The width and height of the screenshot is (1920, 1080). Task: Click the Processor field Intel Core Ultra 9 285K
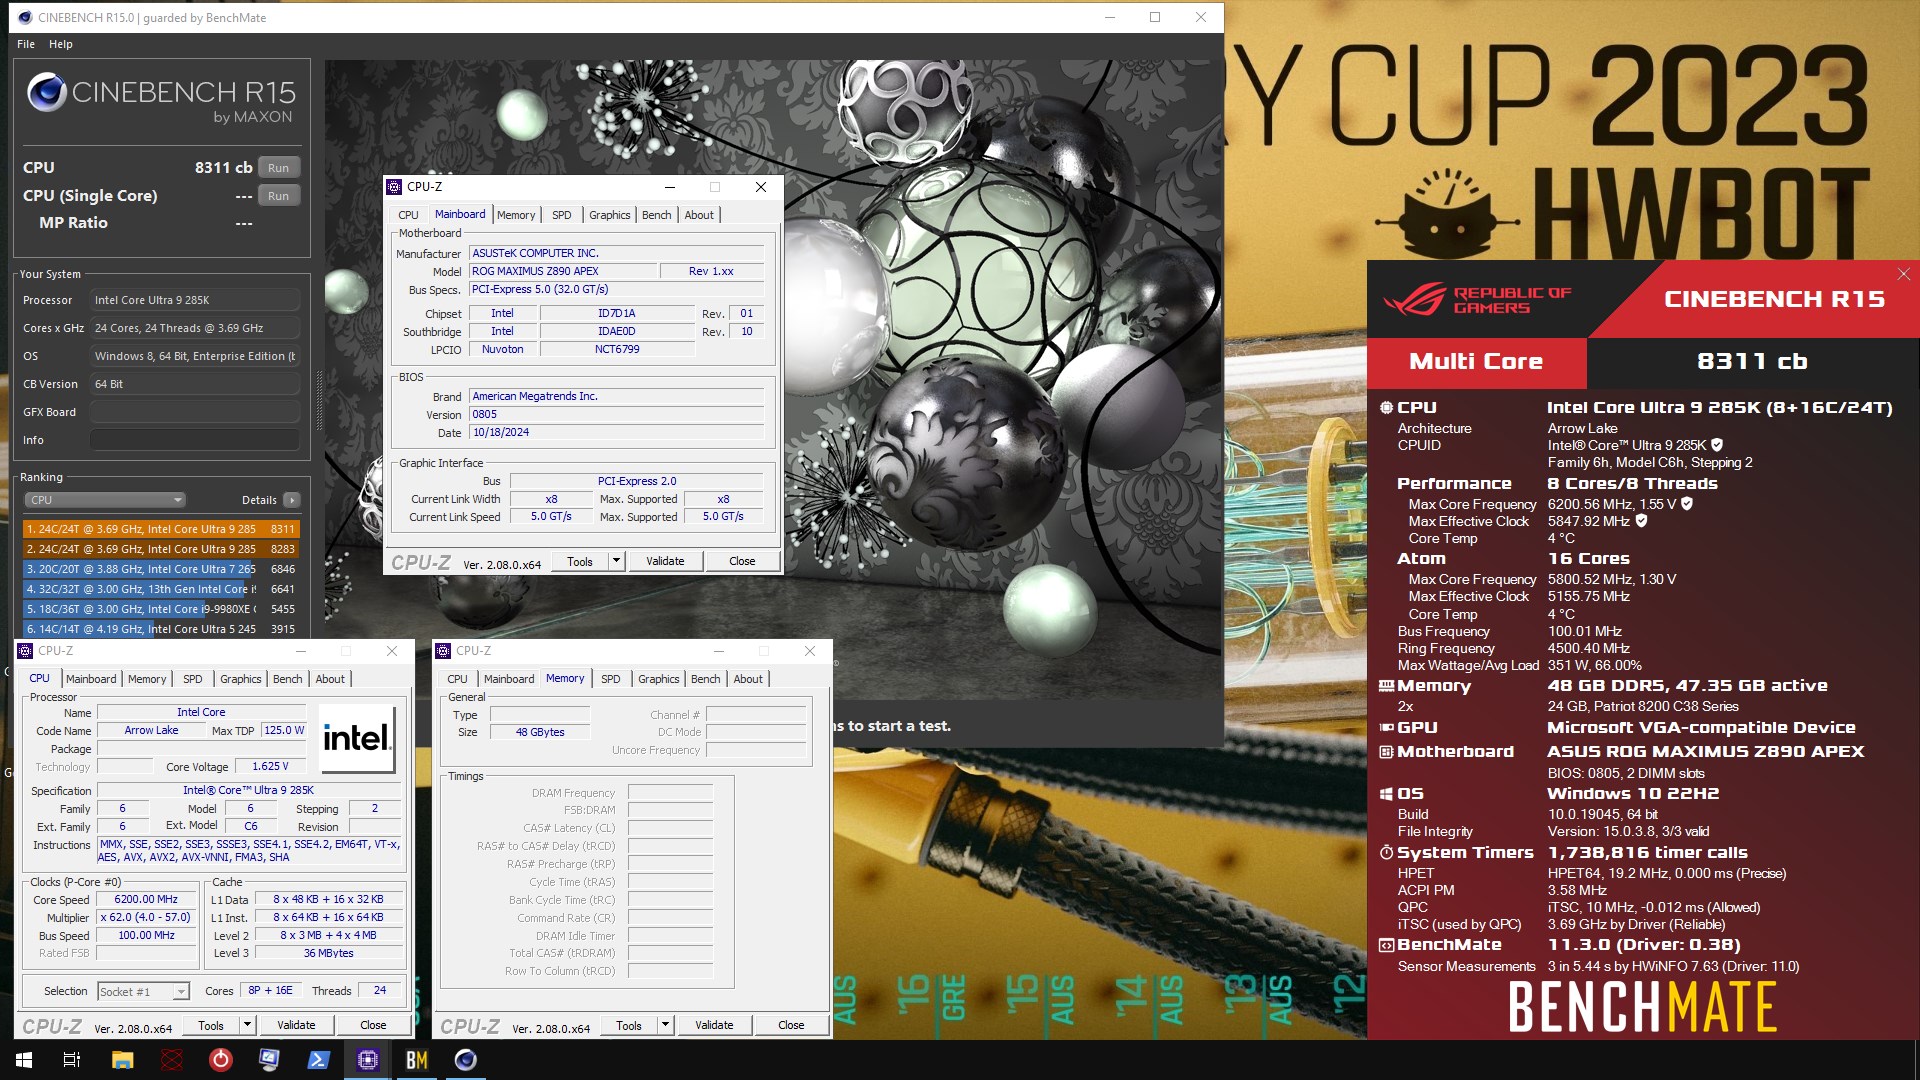(195, 300)
